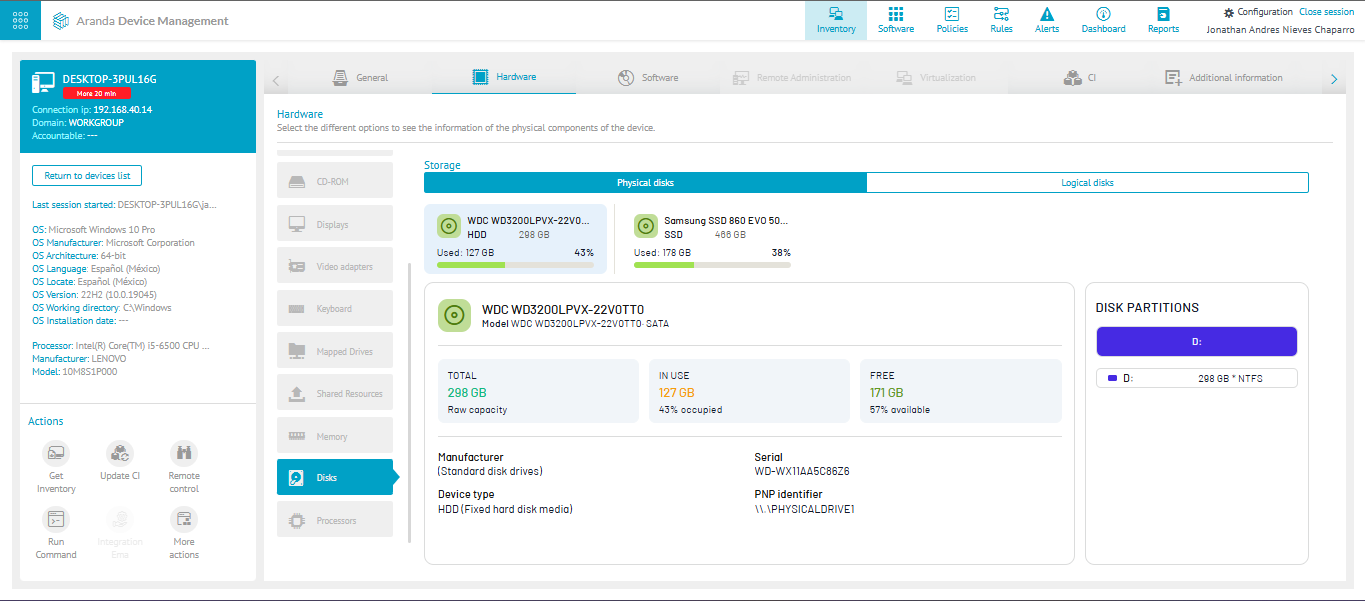The height and width of the screenshot is (601, 1365).
Task: Start Remote control action
Action: tap(183, 453)
